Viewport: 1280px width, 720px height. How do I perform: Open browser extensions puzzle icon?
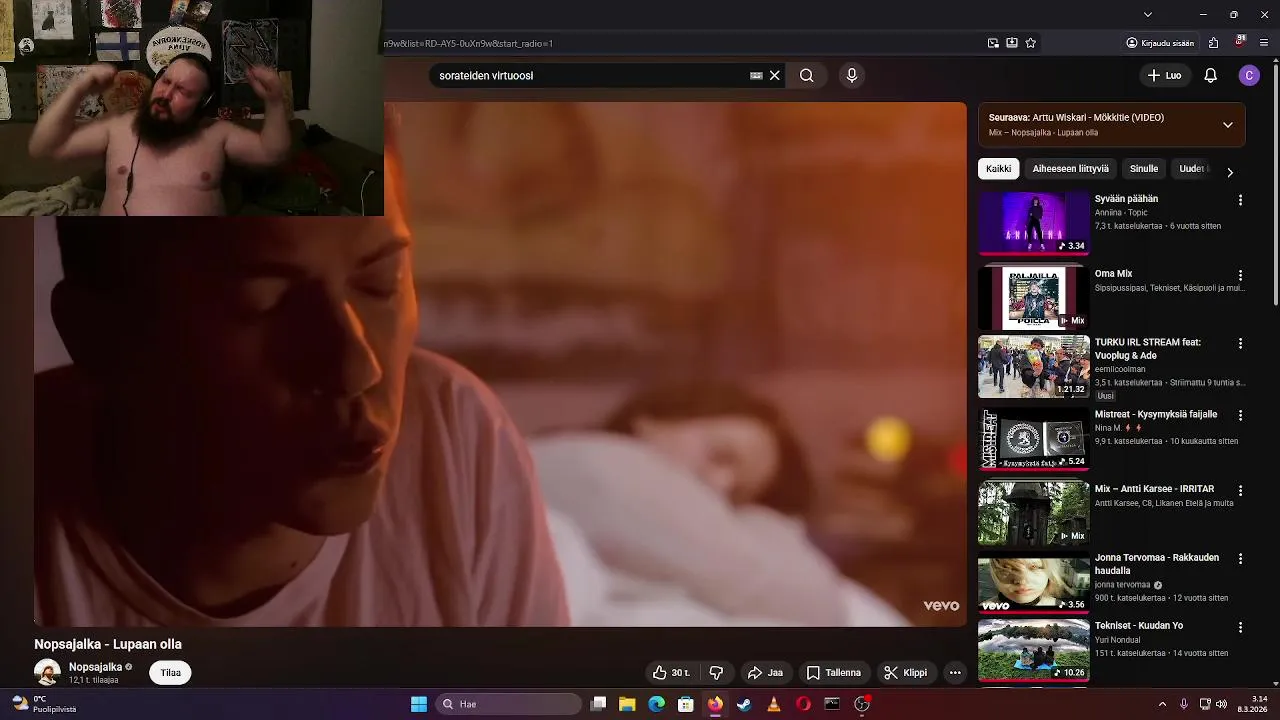click(x=1213, y=43)
